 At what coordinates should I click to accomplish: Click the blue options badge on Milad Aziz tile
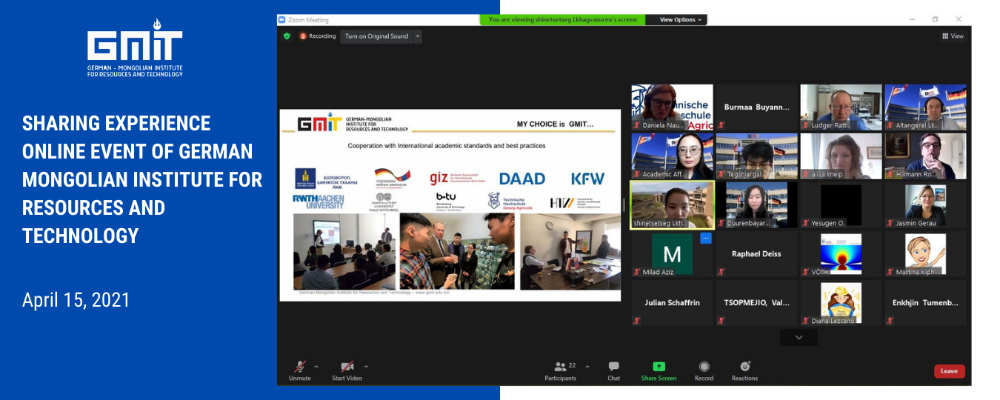[705, 238]
